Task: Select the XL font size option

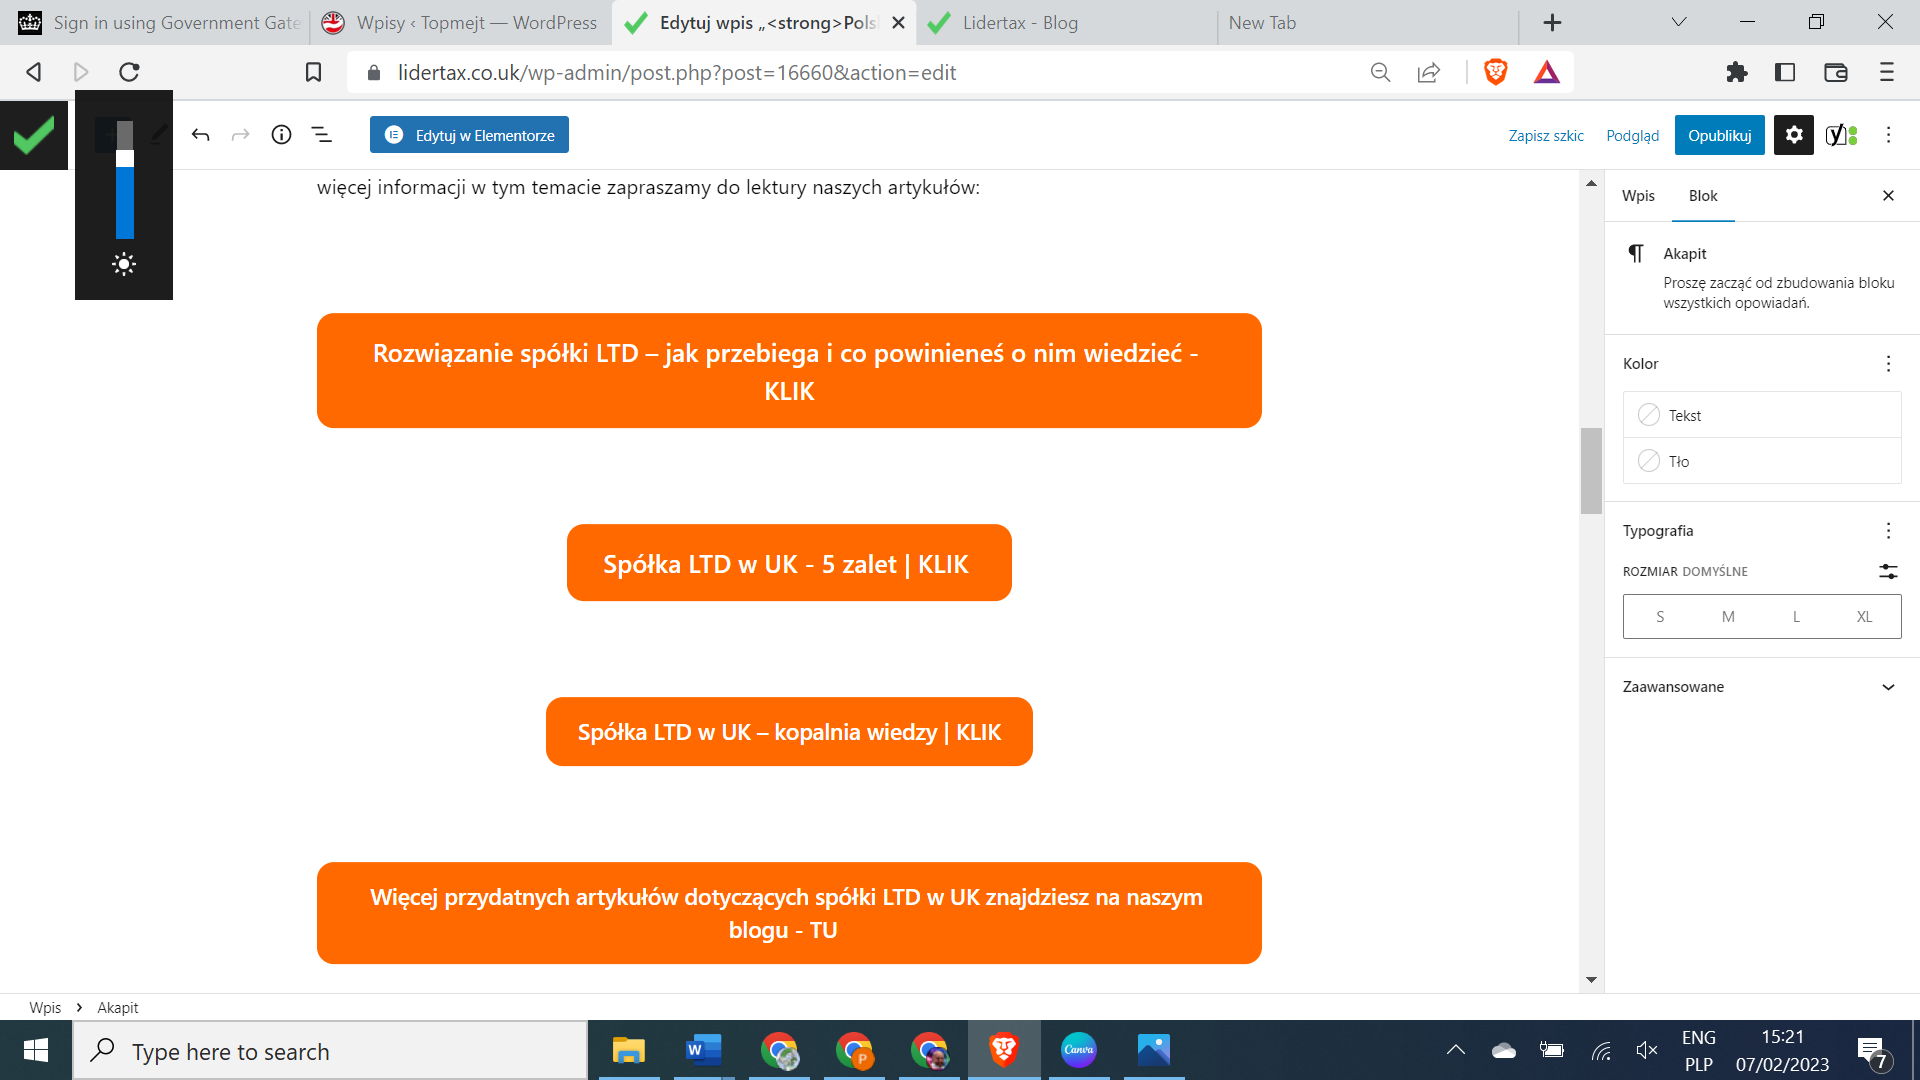Action: [1864, 617]
